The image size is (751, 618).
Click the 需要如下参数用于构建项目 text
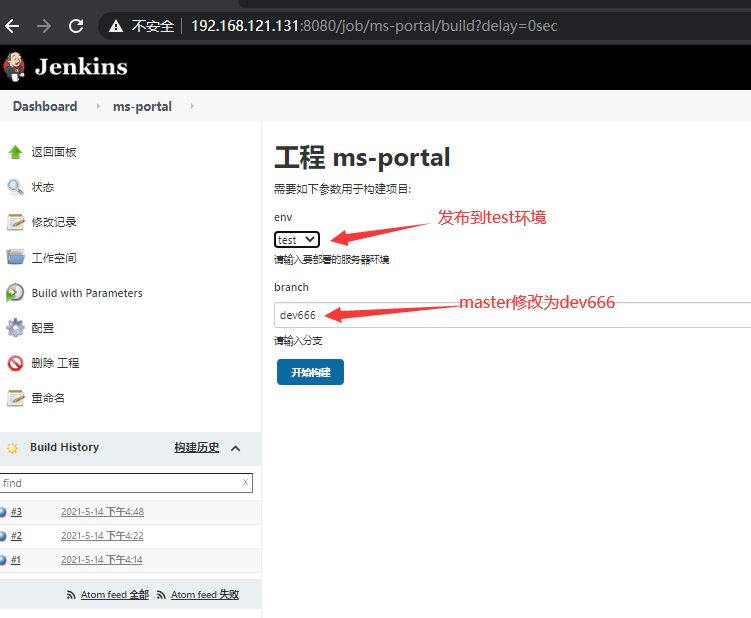coord(342,189)
